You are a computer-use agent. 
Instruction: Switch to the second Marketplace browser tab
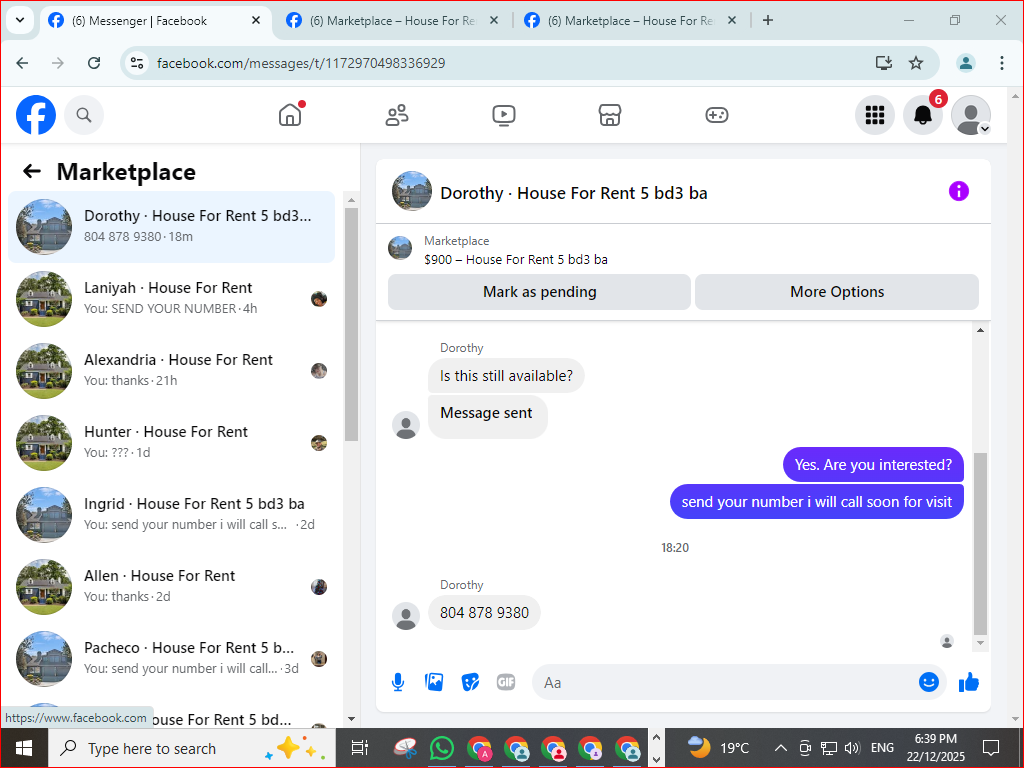click(x=392, y=21)
